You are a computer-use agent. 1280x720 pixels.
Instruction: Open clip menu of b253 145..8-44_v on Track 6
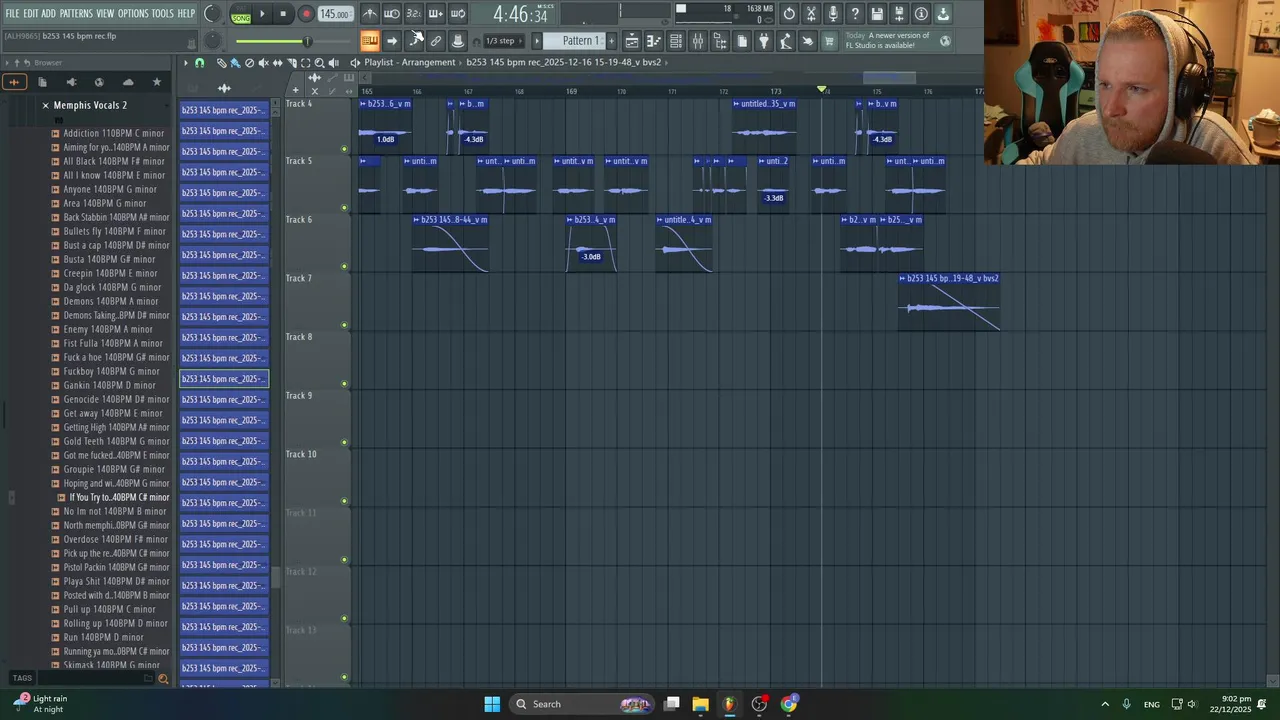(417, 220)
